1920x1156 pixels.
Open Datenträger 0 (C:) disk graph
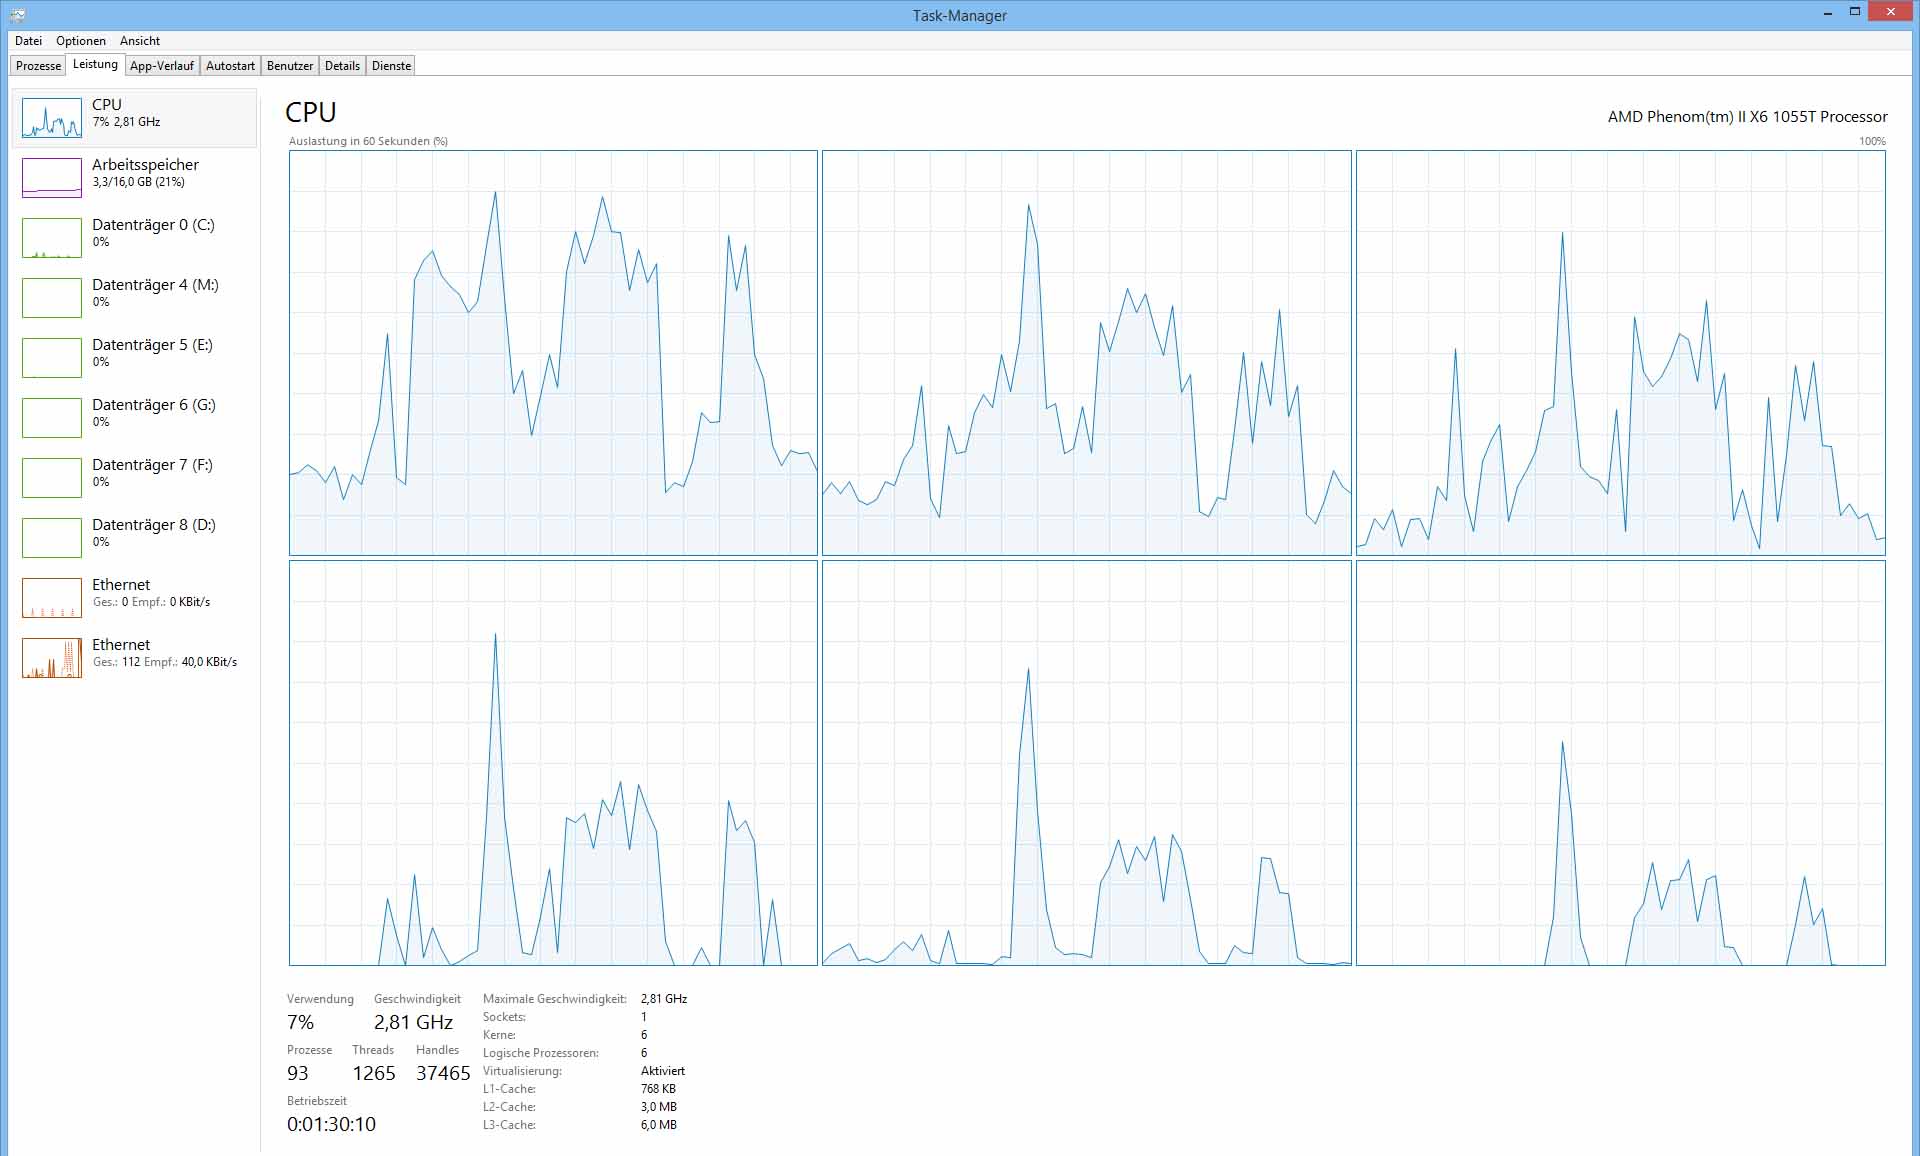(52, 238)
